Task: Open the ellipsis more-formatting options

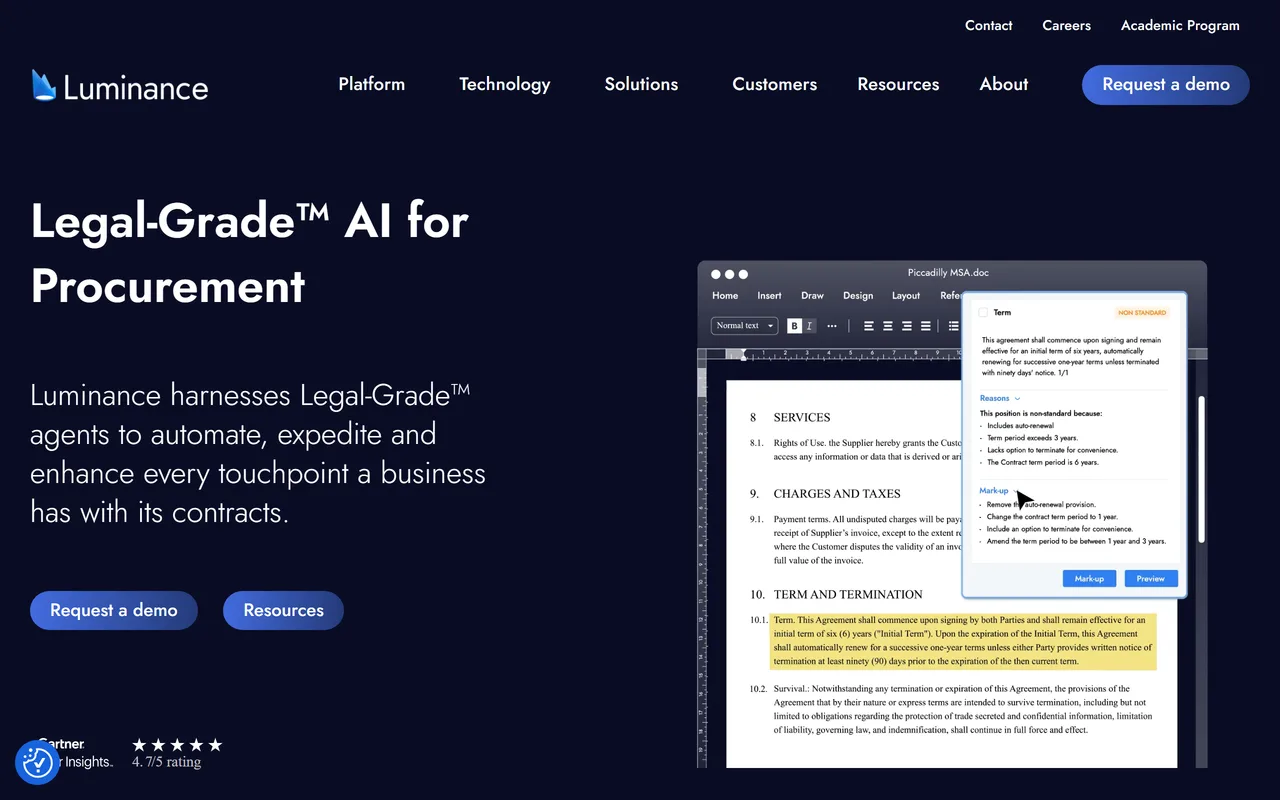Action: tap(832, 325)
